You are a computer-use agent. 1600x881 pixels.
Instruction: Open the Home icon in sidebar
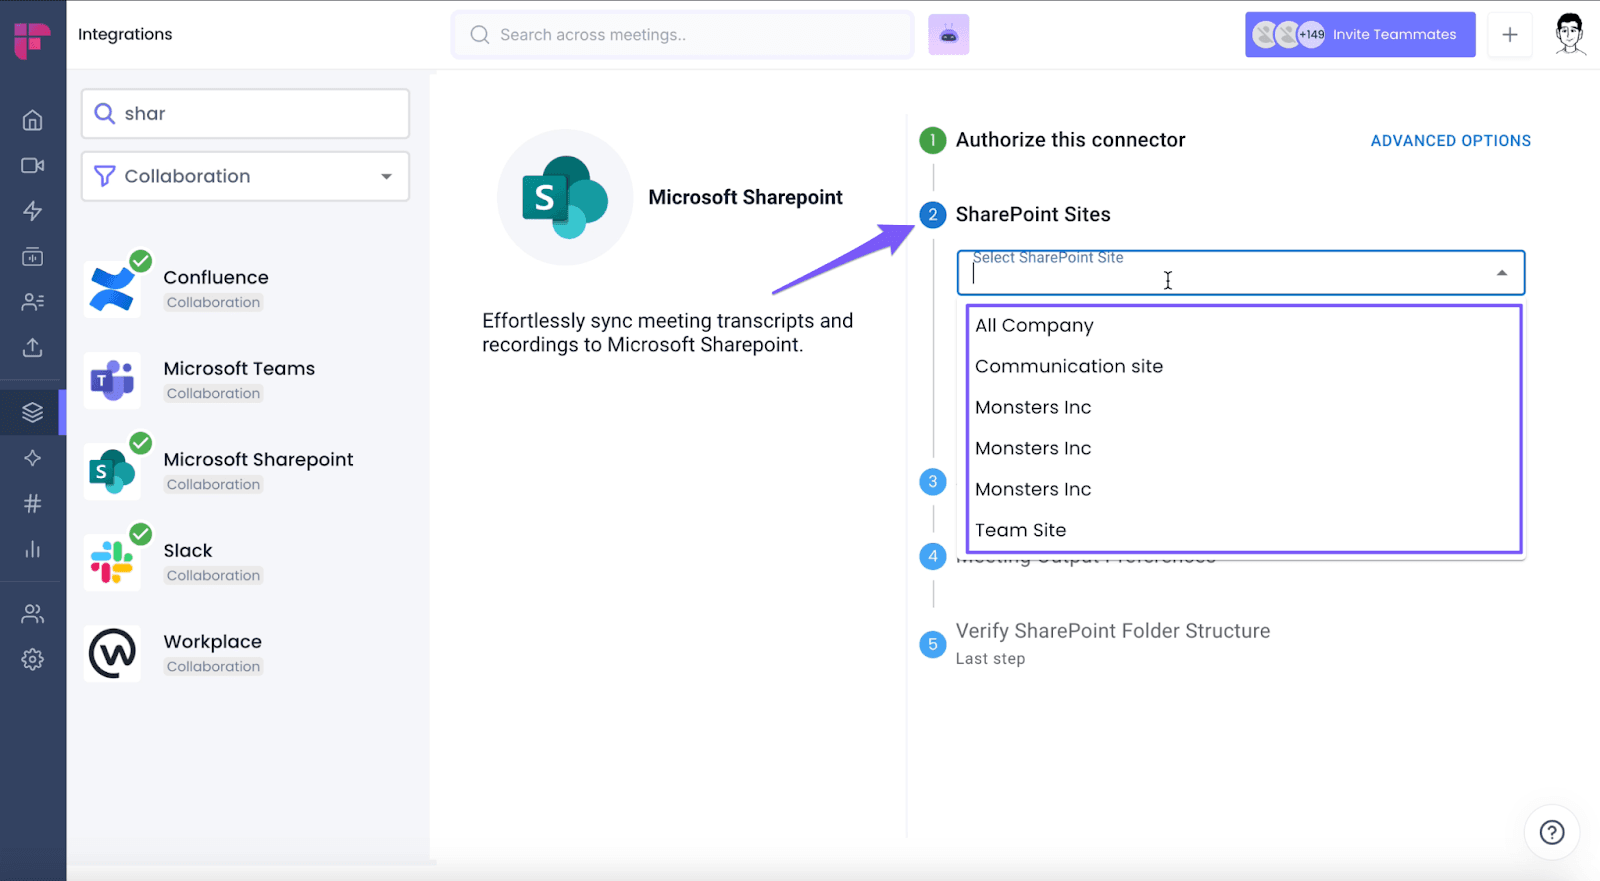pos(32,120)
